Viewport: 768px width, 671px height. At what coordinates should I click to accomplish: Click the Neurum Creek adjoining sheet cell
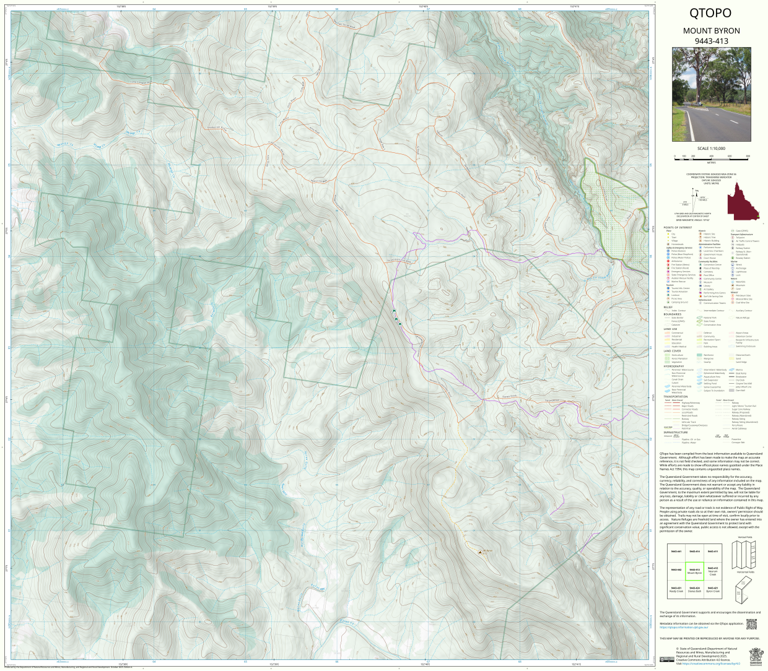pyautogui.click(x=713, y=571)
